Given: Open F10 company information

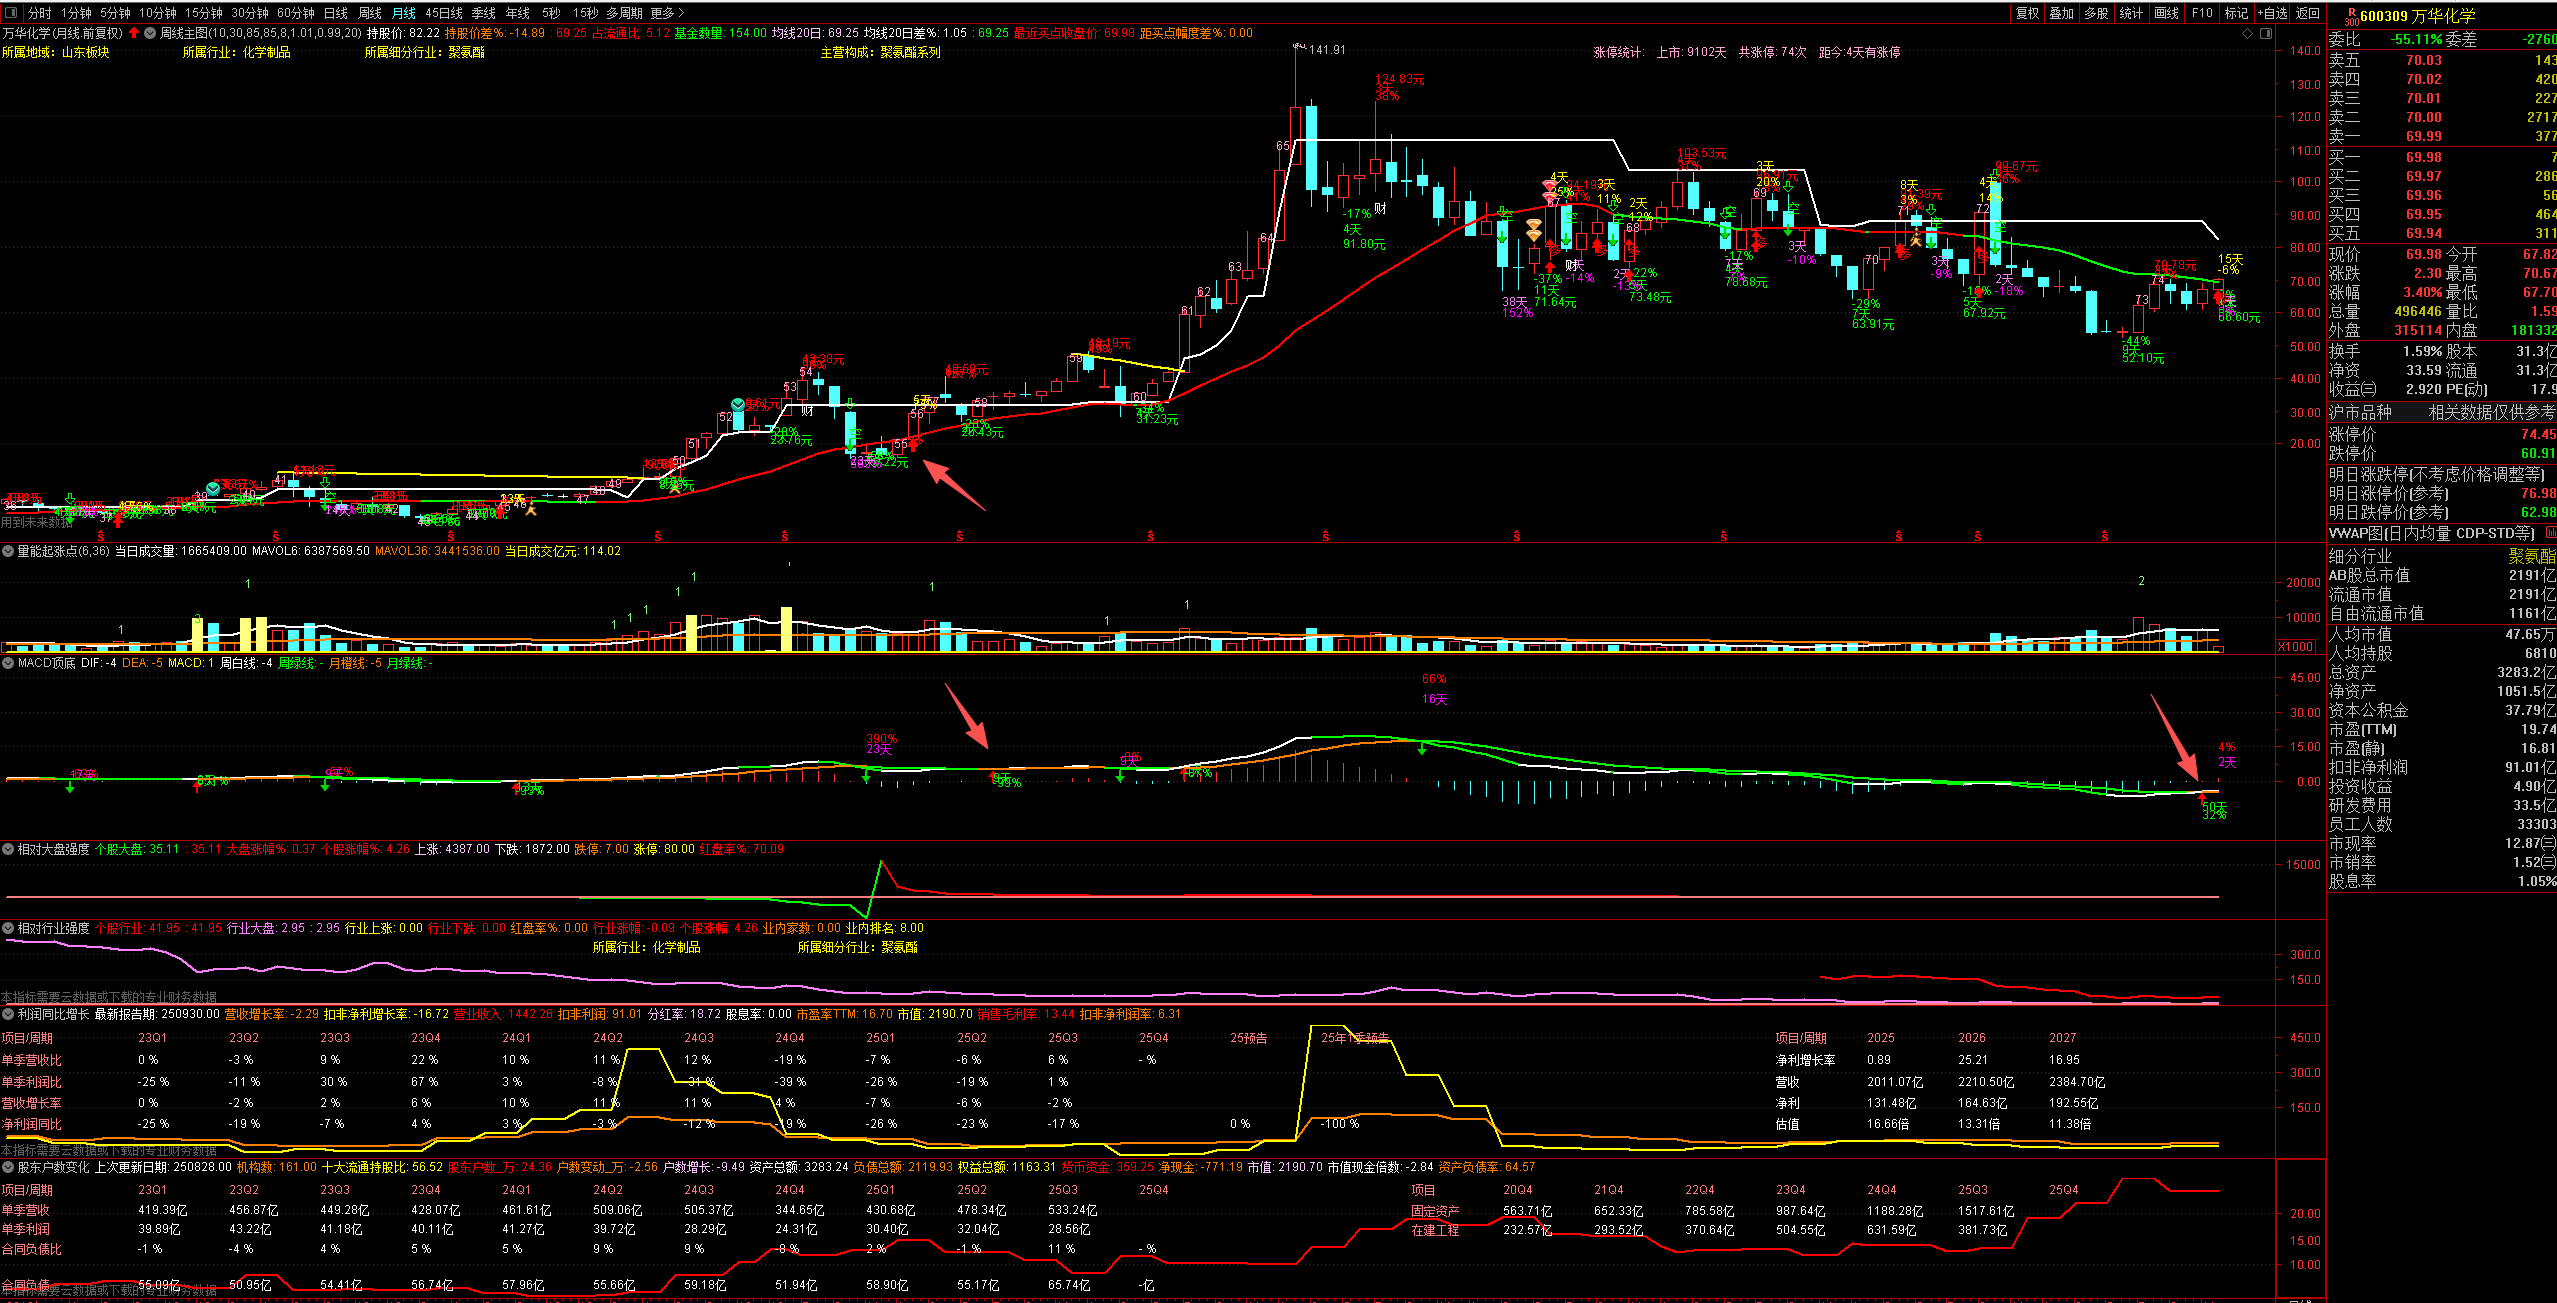Looking at the screenshot, I should pos(2202,13).
